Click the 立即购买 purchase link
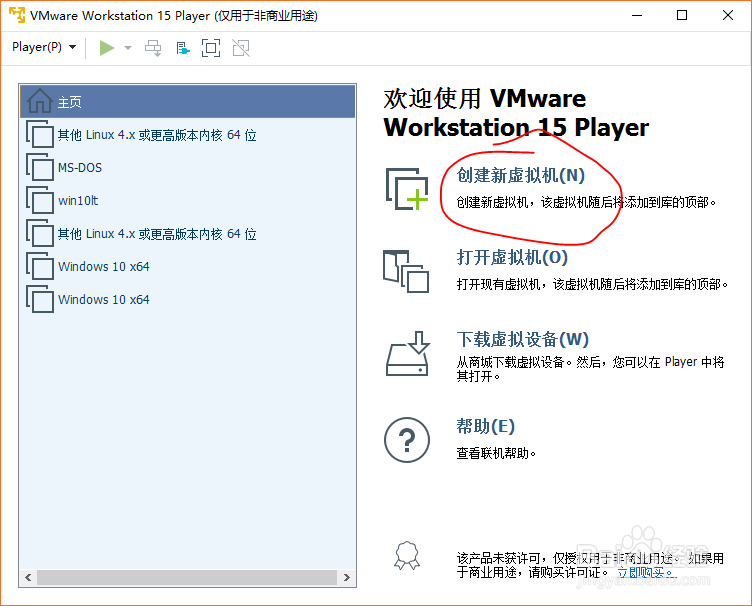The image size is (752, 606). (x=644, y=572)
